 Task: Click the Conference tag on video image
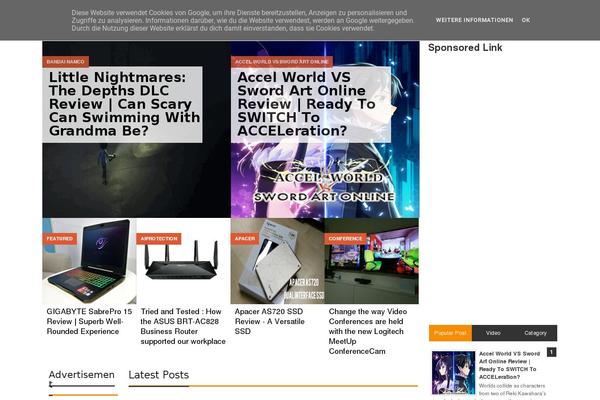[x=345, y=238]
